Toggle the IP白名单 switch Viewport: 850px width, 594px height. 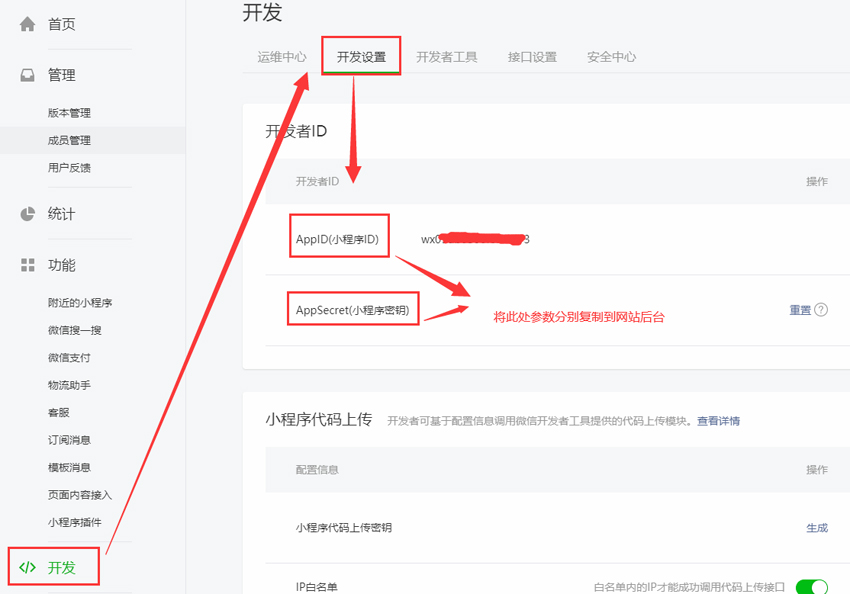(811, 586)
